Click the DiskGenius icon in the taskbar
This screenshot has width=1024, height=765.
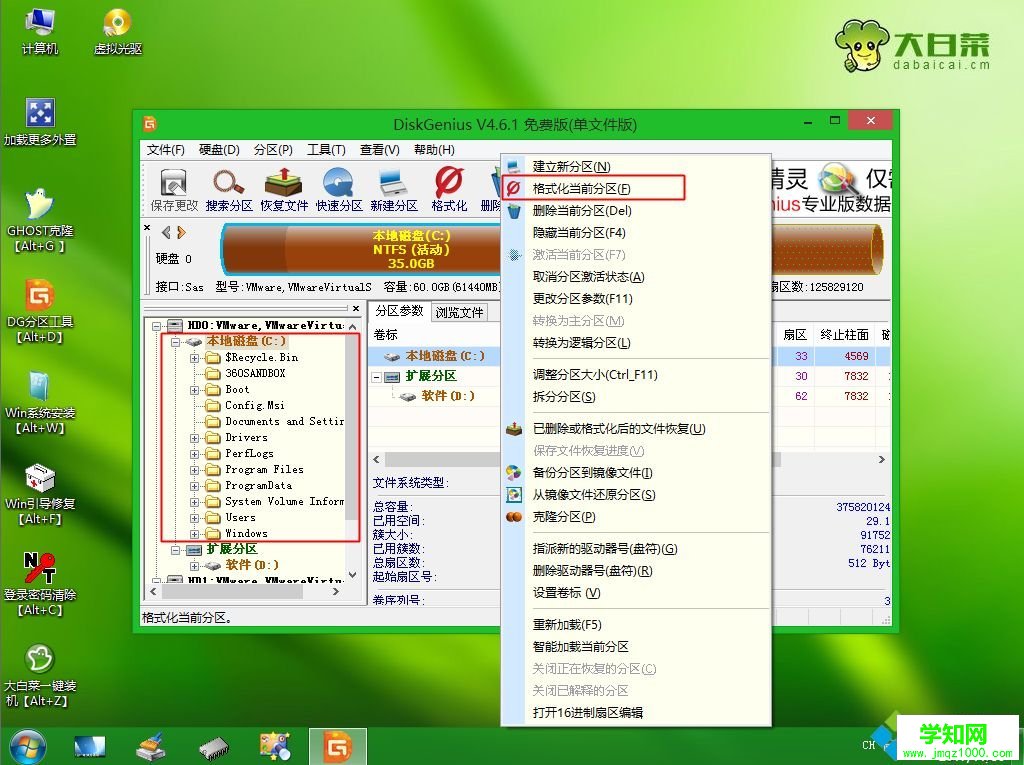click(338, 745)
